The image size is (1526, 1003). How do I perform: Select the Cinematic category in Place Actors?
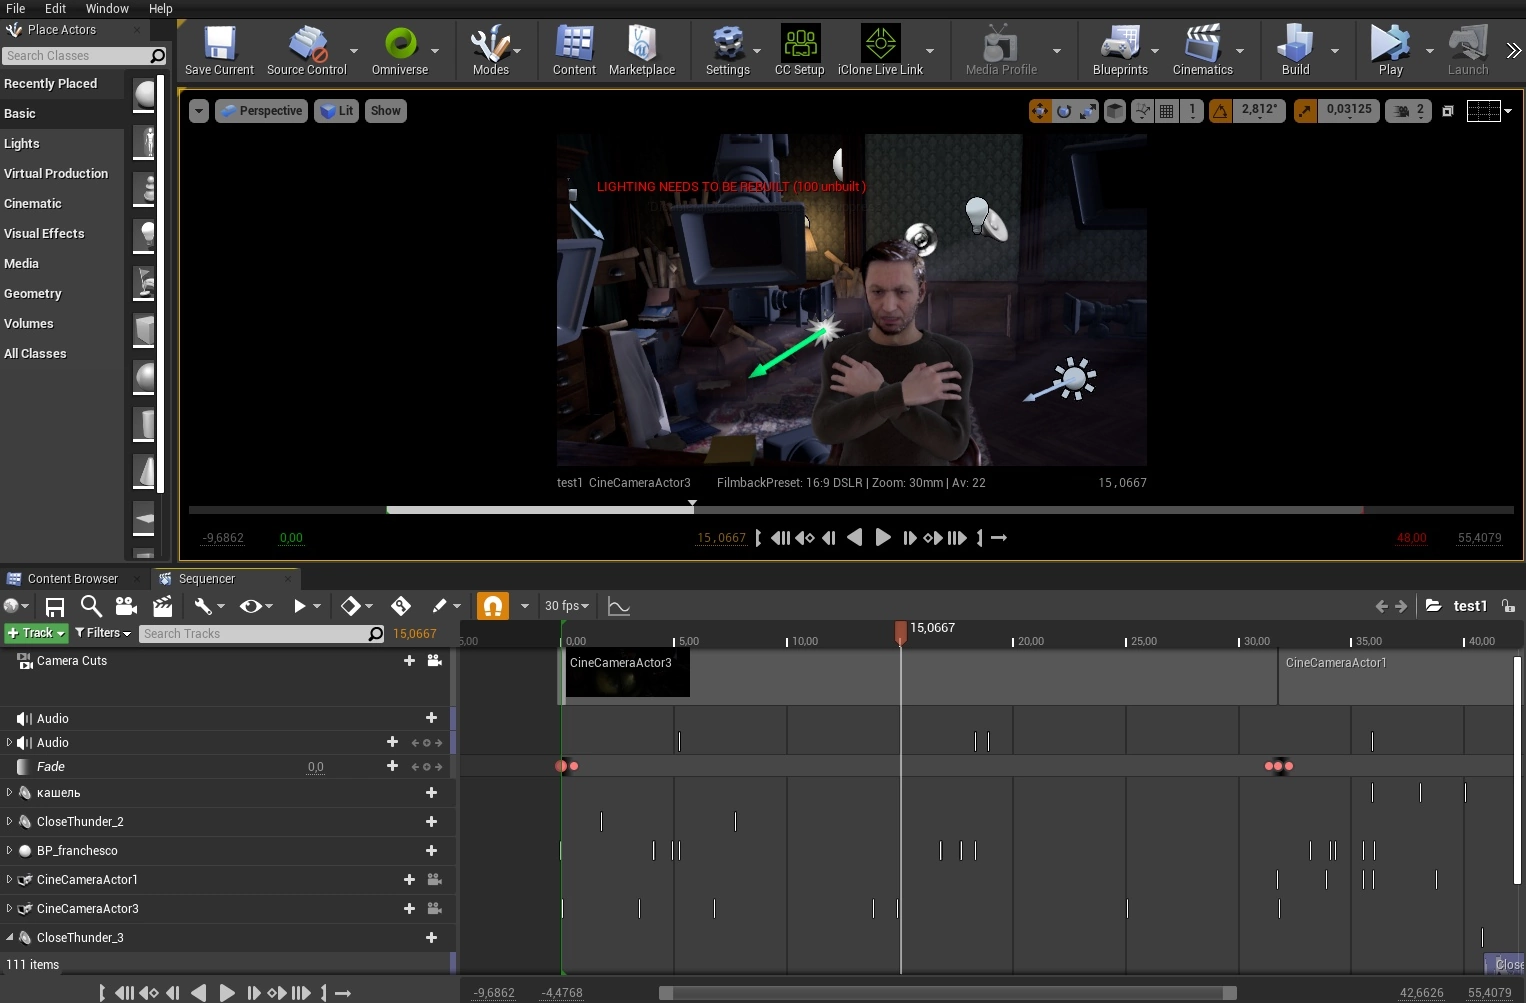coord(62,203)
